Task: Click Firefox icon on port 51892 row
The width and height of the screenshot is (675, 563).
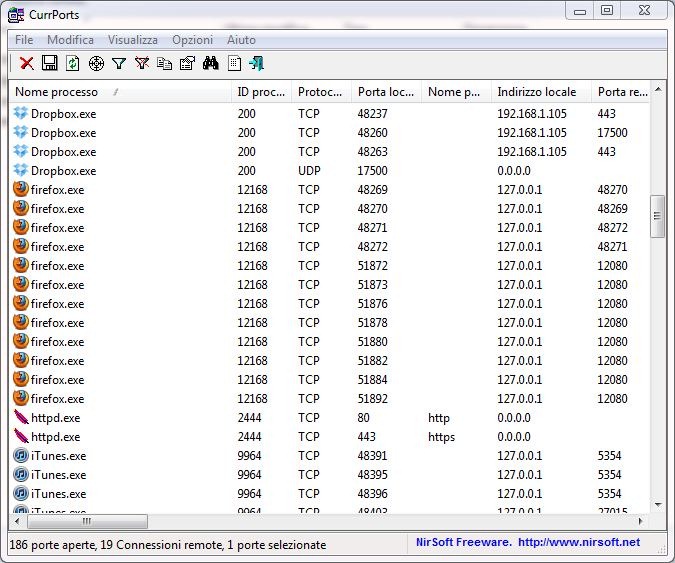Action: 21,398
